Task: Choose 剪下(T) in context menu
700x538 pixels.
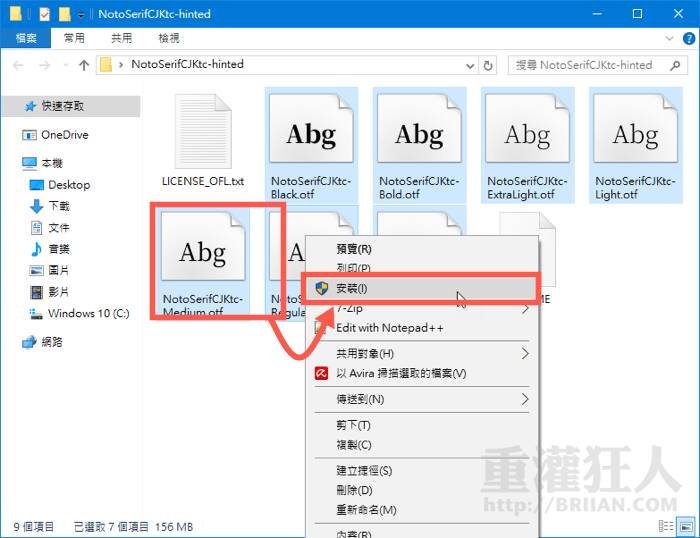Action: (x=422, y=425)
